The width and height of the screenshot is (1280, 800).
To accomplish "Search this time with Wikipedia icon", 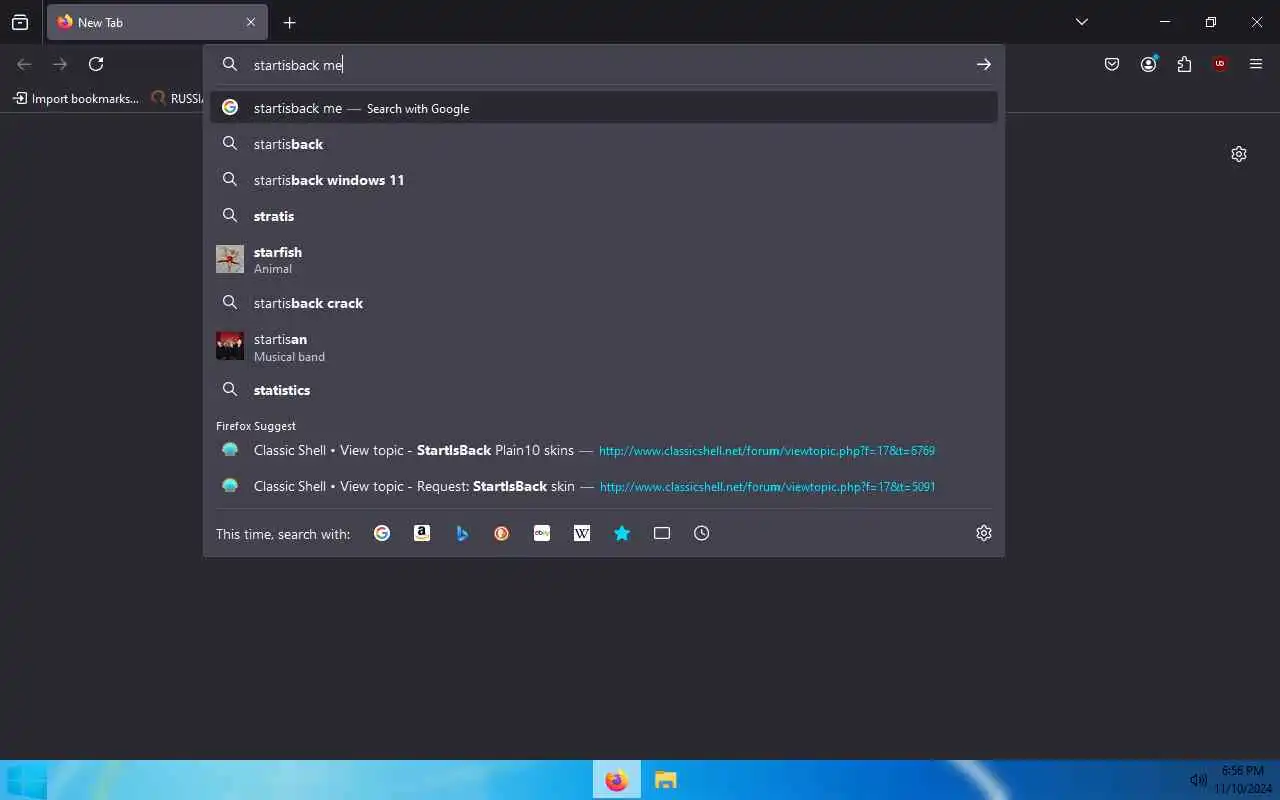I will (582, 533).
